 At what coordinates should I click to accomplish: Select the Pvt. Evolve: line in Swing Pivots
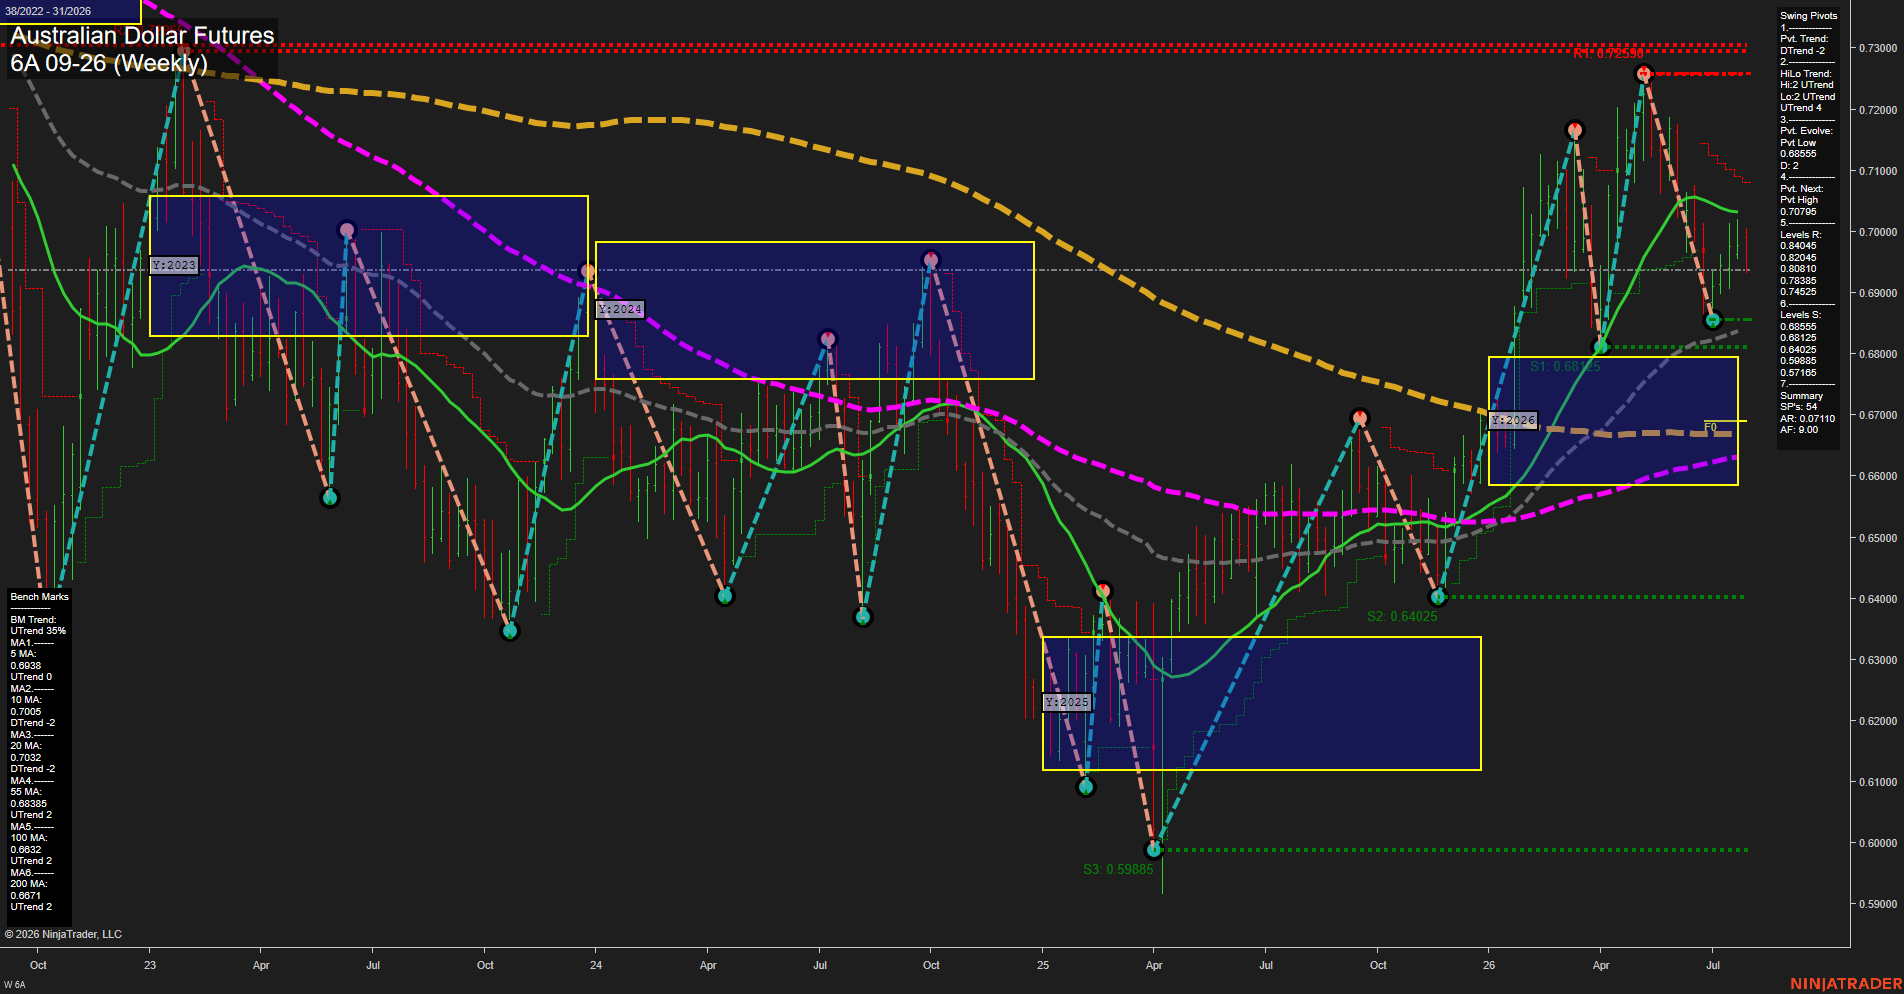1806,131
